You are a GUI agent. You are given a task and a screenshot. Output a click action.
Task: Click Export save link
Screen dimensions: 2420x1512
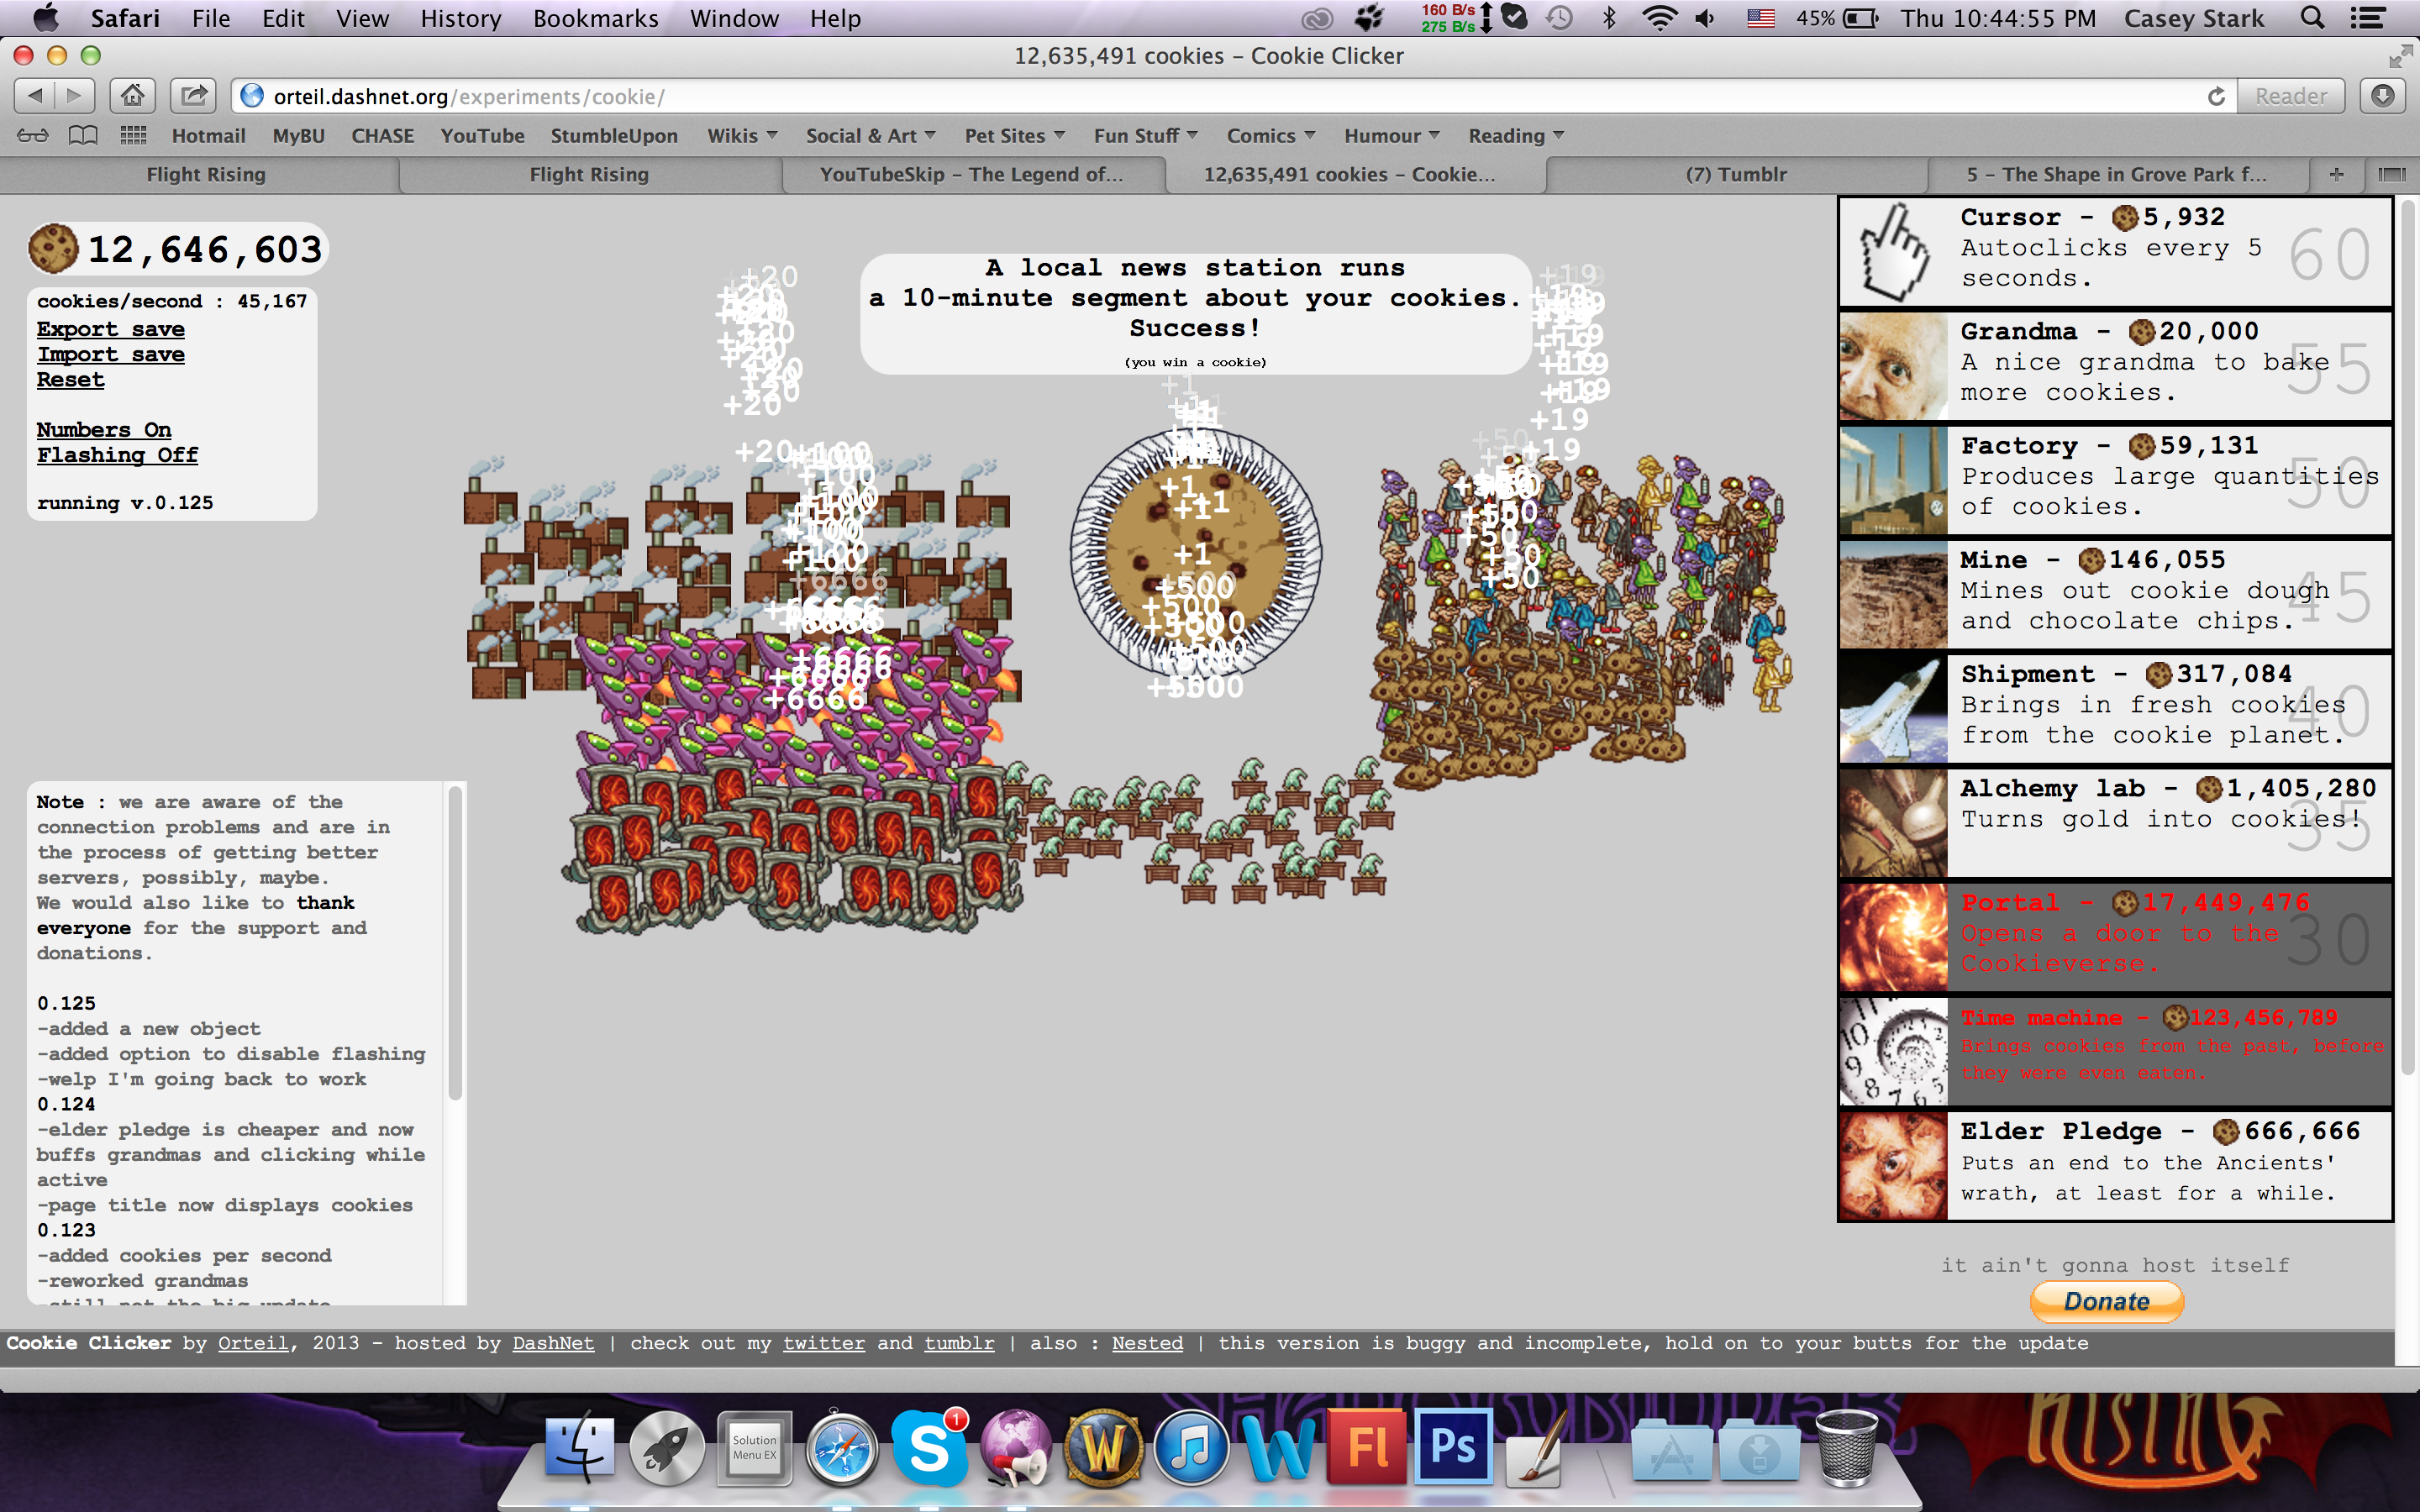click(111, 329)
